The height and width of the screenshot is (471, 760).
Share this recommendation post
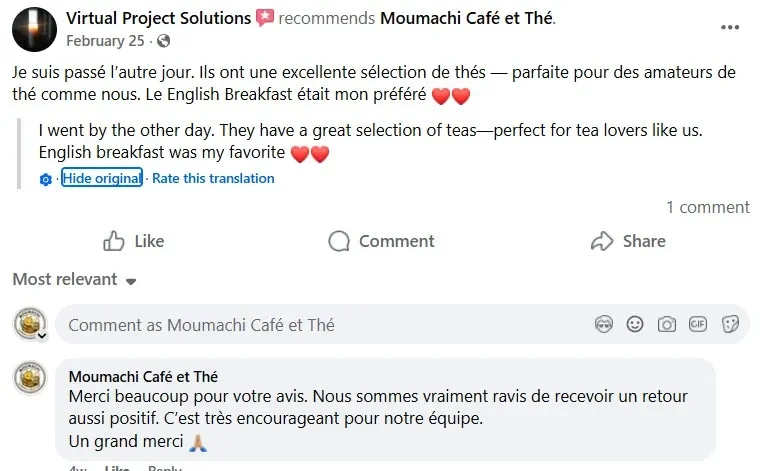pos(628,241)
